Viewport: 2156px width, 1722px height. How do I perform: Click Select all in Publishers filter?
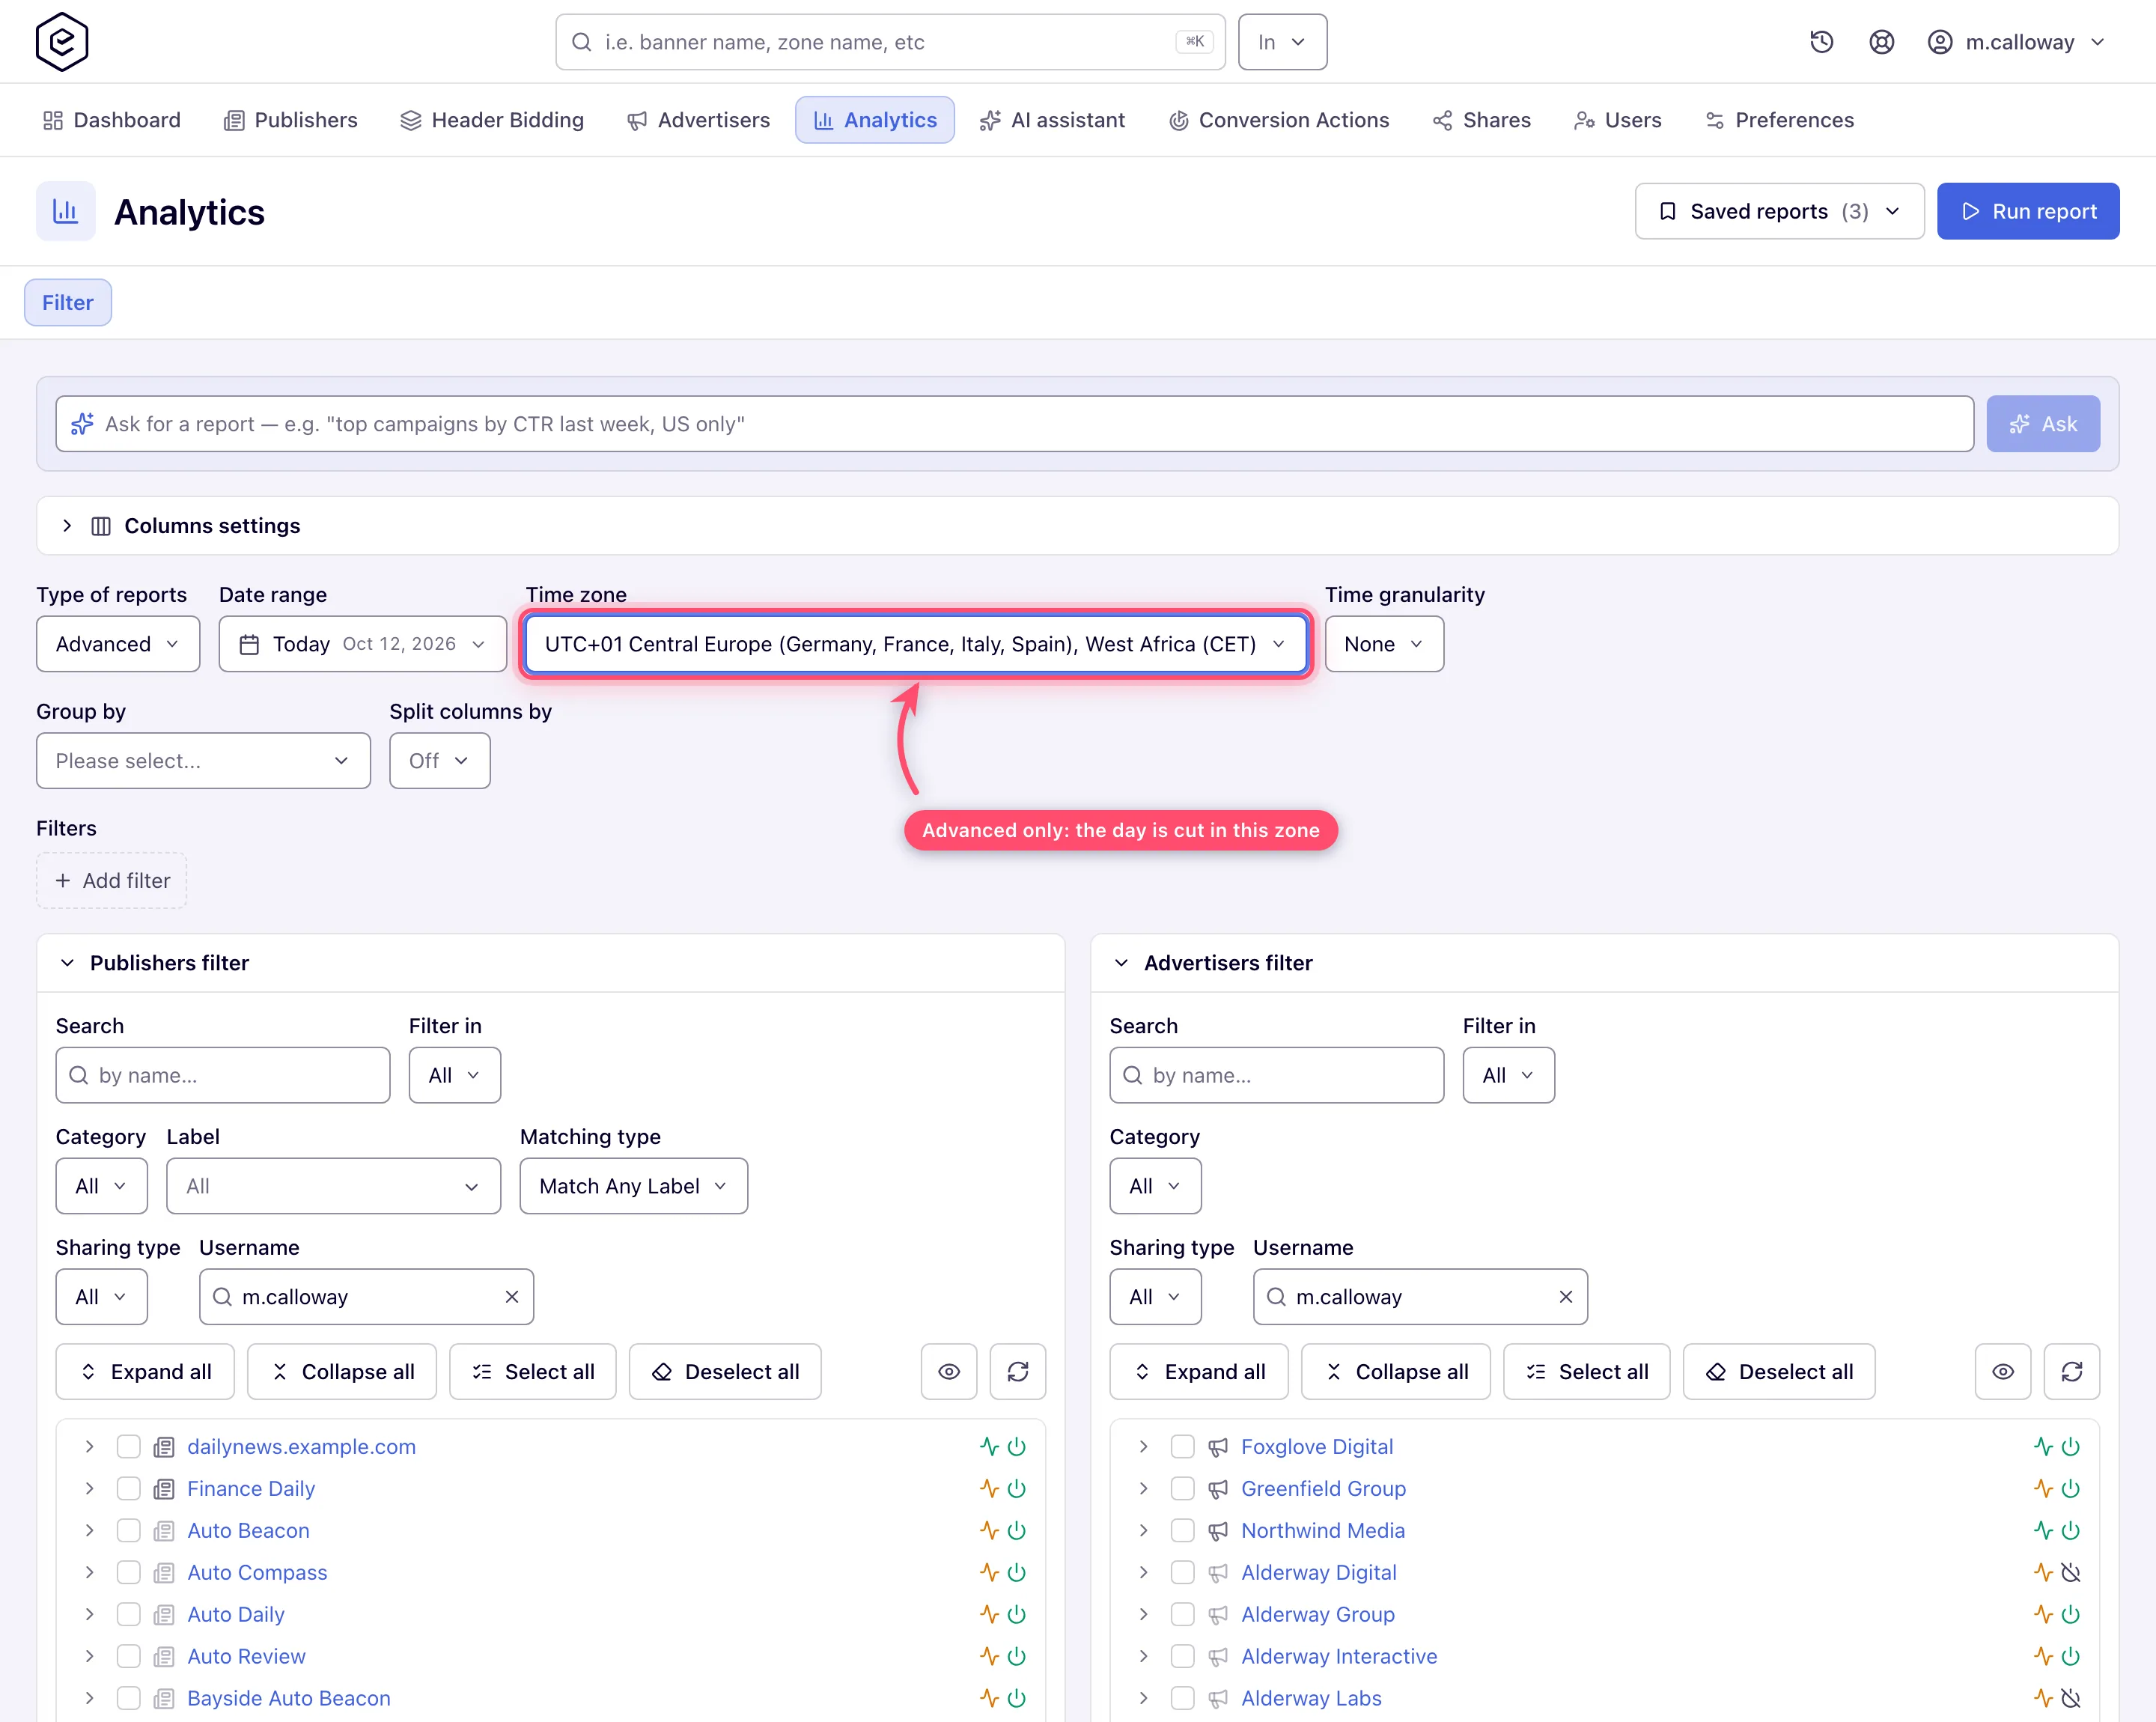click(x=533, y=1372)
